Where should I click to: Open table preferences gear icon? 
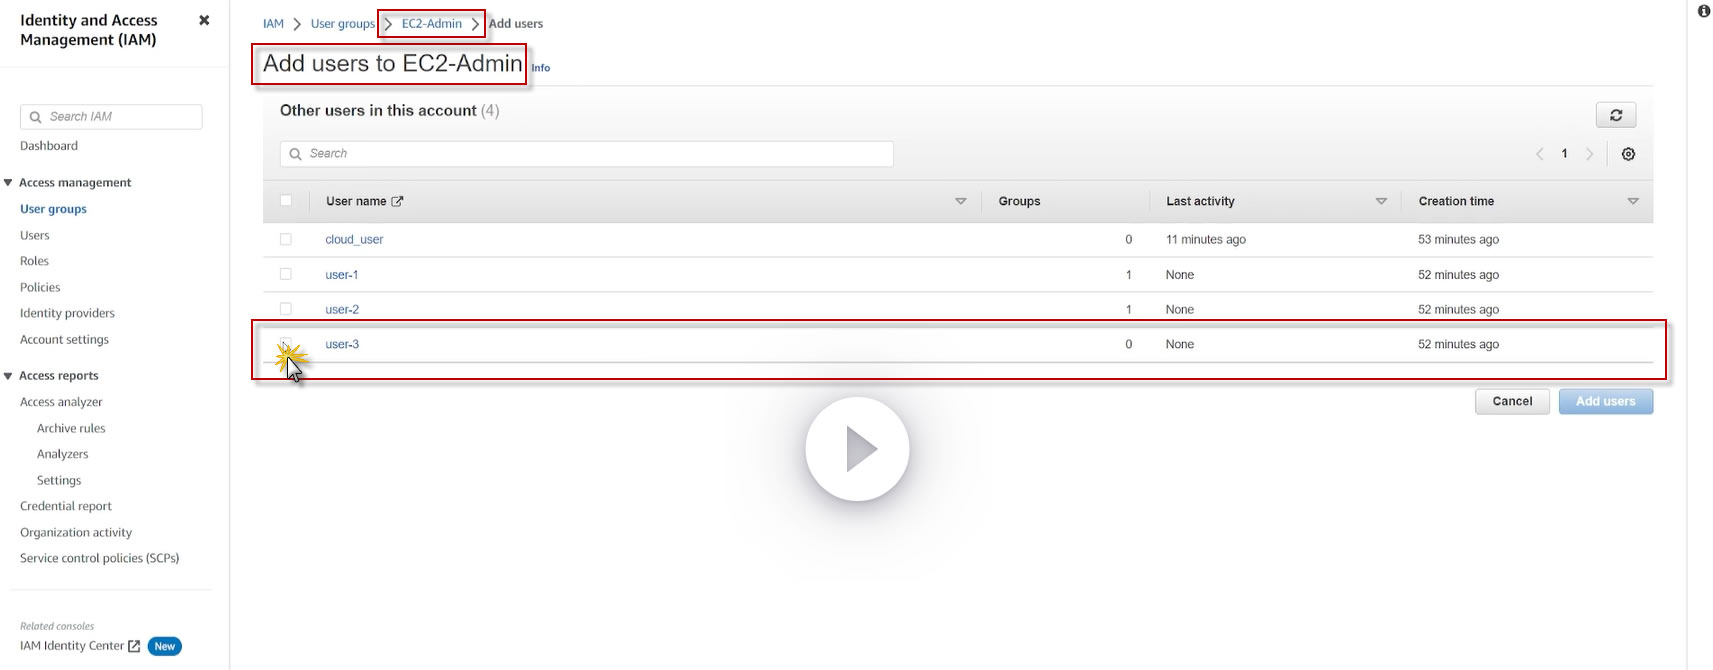[x=1628, y=154]
